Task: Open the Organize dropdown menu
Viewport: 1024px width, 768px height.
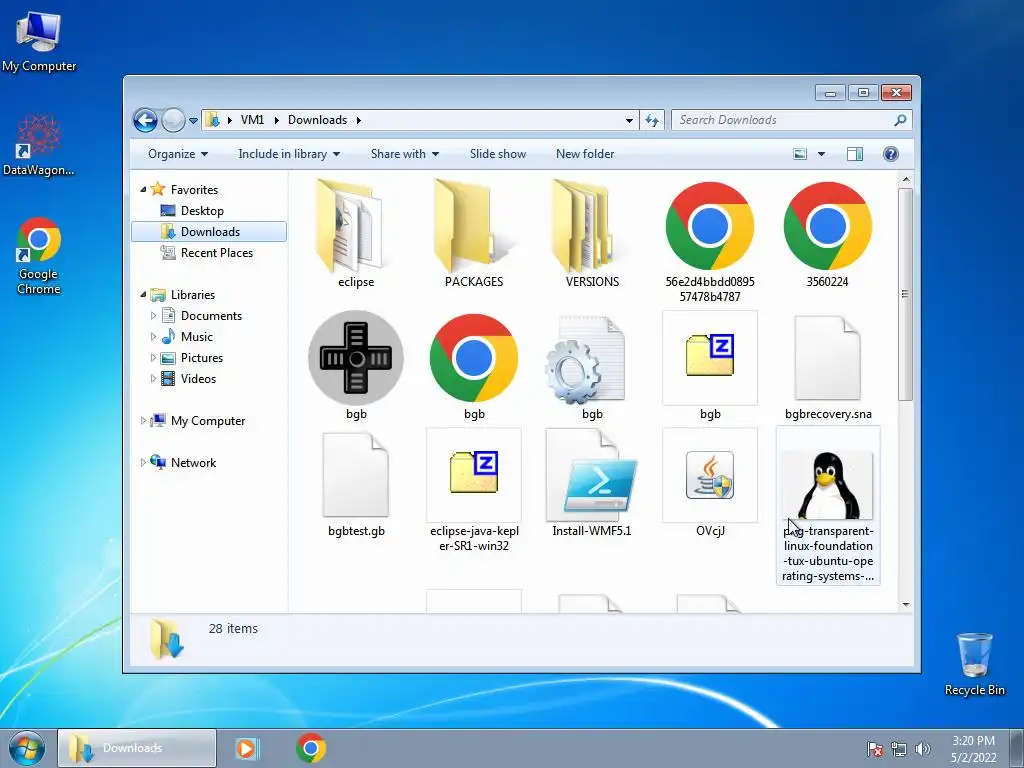Action: tap(178, 154)
